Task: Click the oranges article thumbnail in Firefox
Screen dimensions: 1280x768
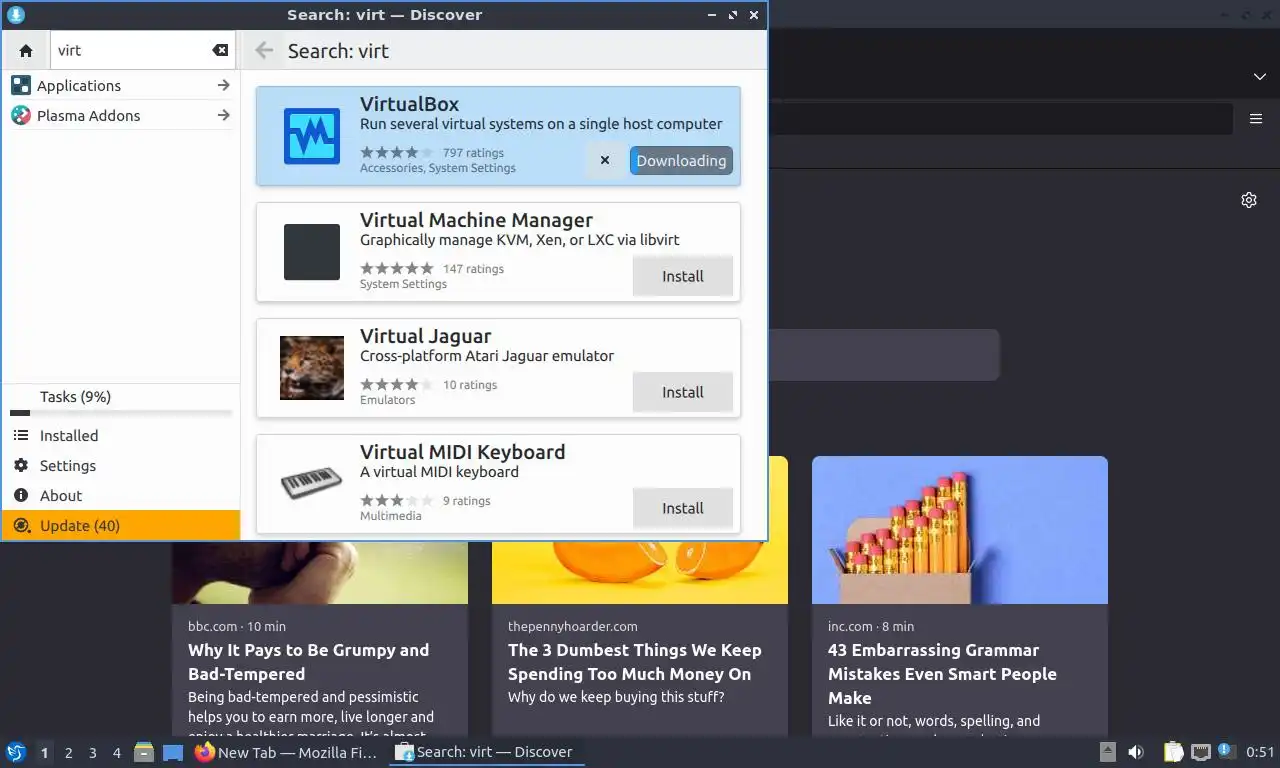Action: [640, 572]
